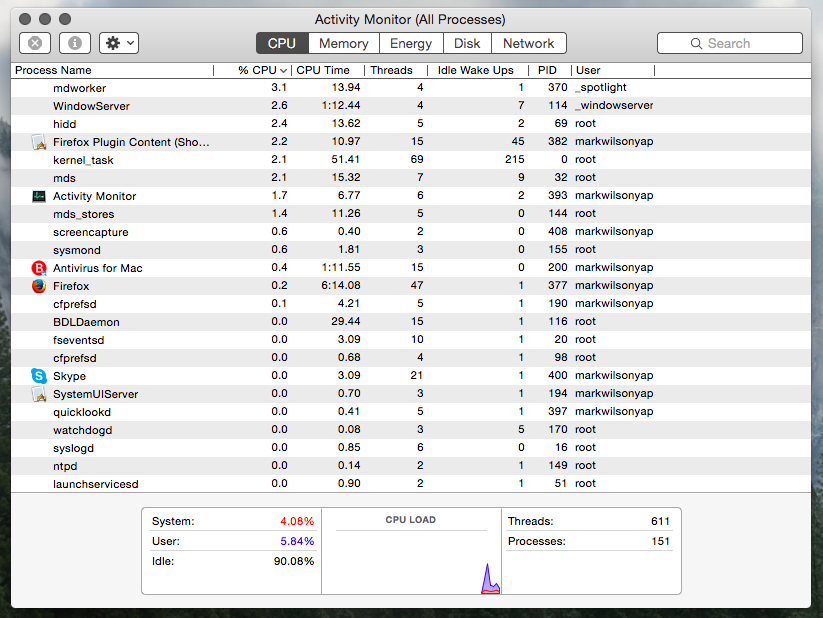Click the Quit Process toolbar icon

tap(35, 43)
